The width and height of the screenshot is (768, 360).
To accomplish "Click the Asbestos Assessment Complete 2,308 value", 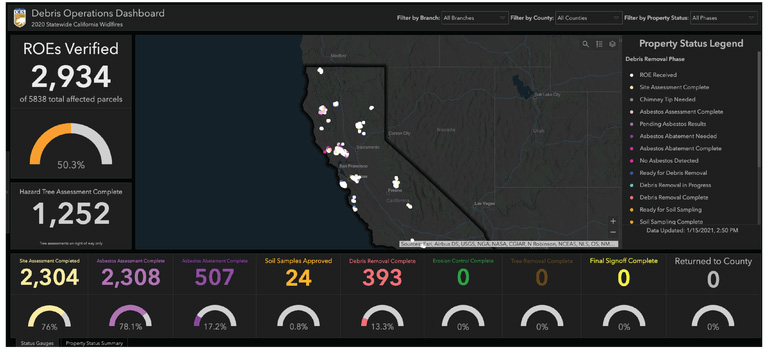I will 130,278.
